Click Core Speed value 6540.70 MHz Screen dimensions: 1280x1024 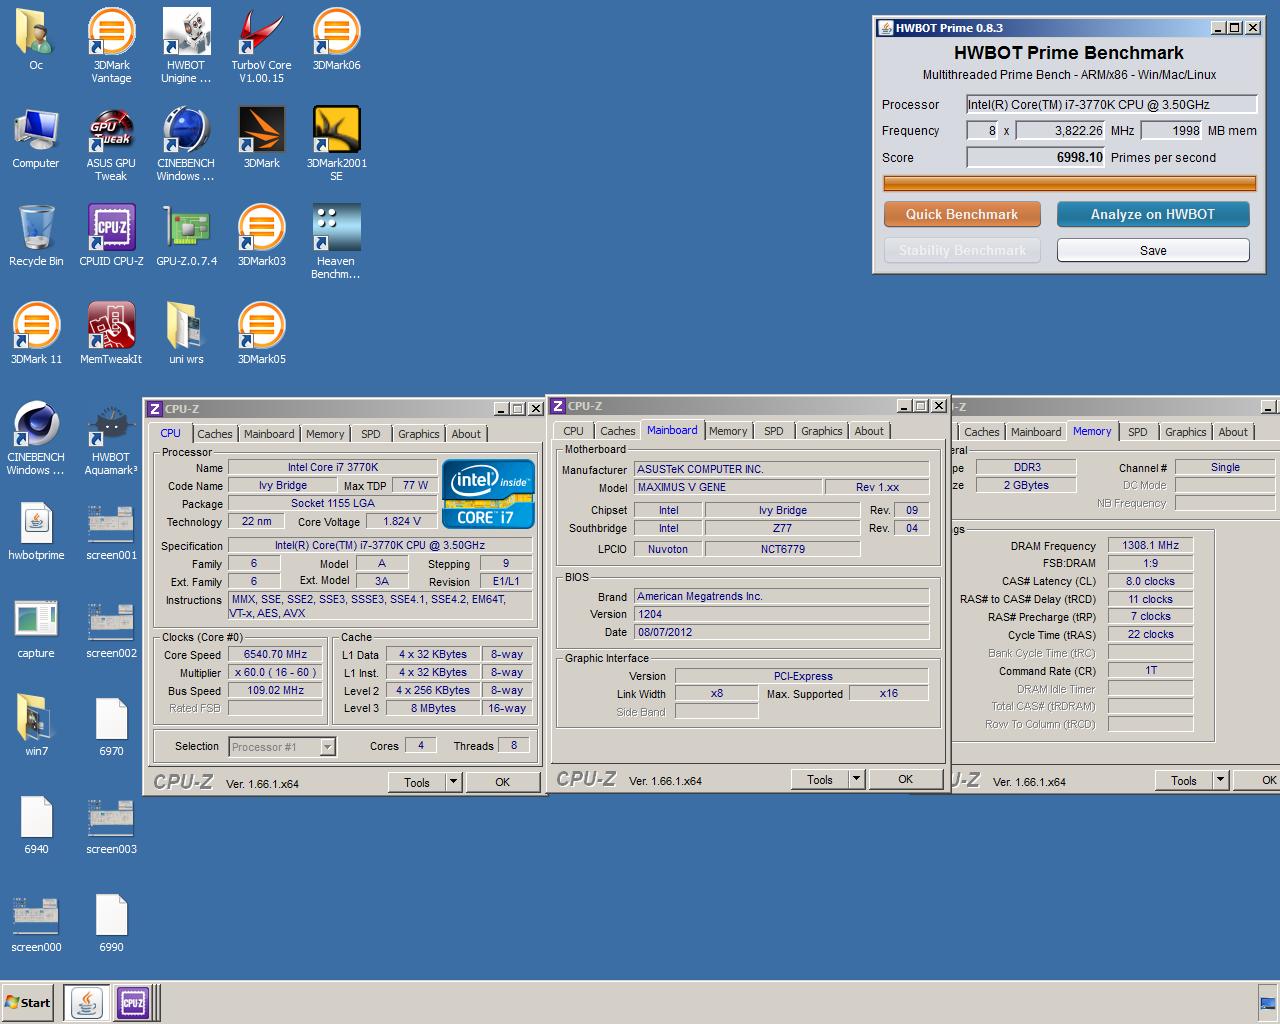275,654
